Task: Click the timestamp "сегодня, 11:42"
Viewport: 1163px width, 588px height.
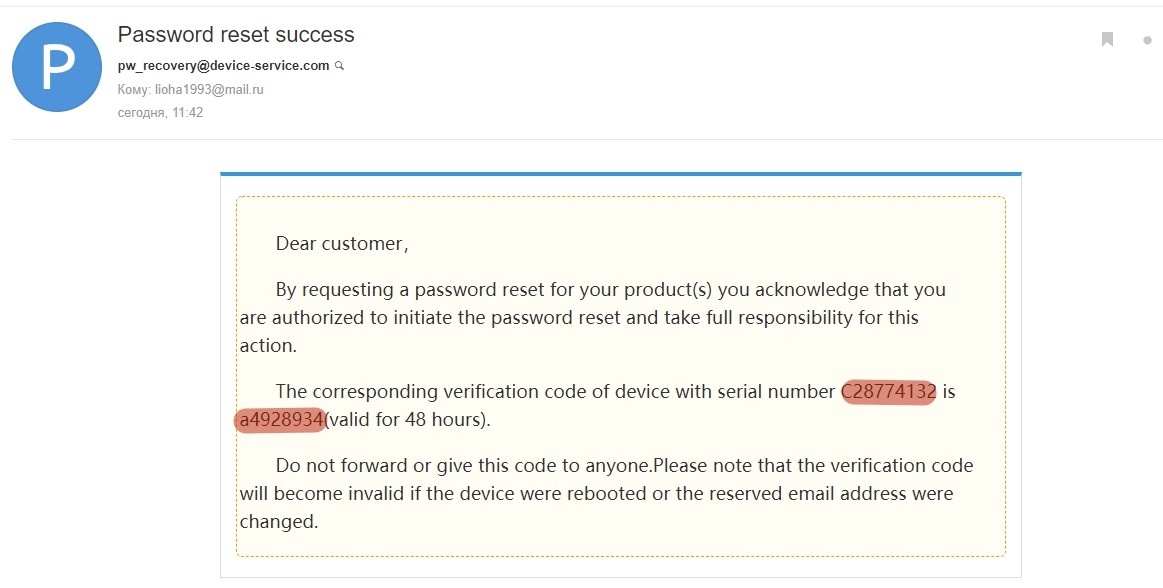Action: coord(160,113)
